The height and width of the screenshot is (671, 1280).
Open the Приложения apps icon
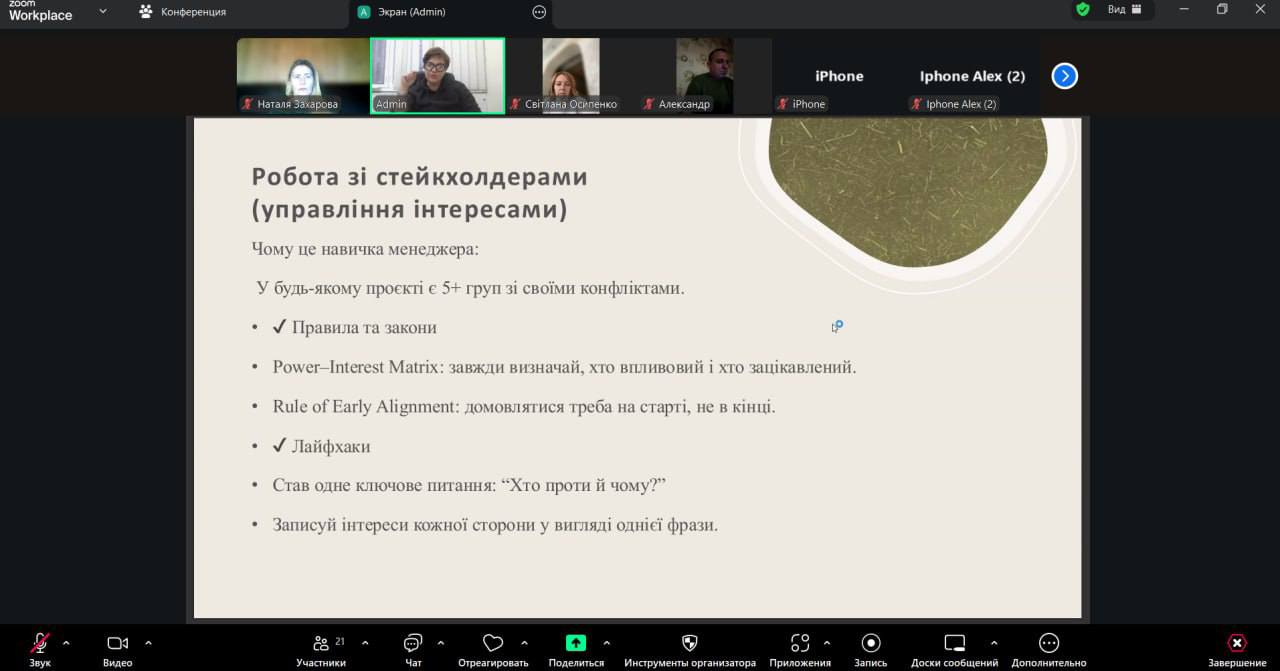click(x=799, y=643)
